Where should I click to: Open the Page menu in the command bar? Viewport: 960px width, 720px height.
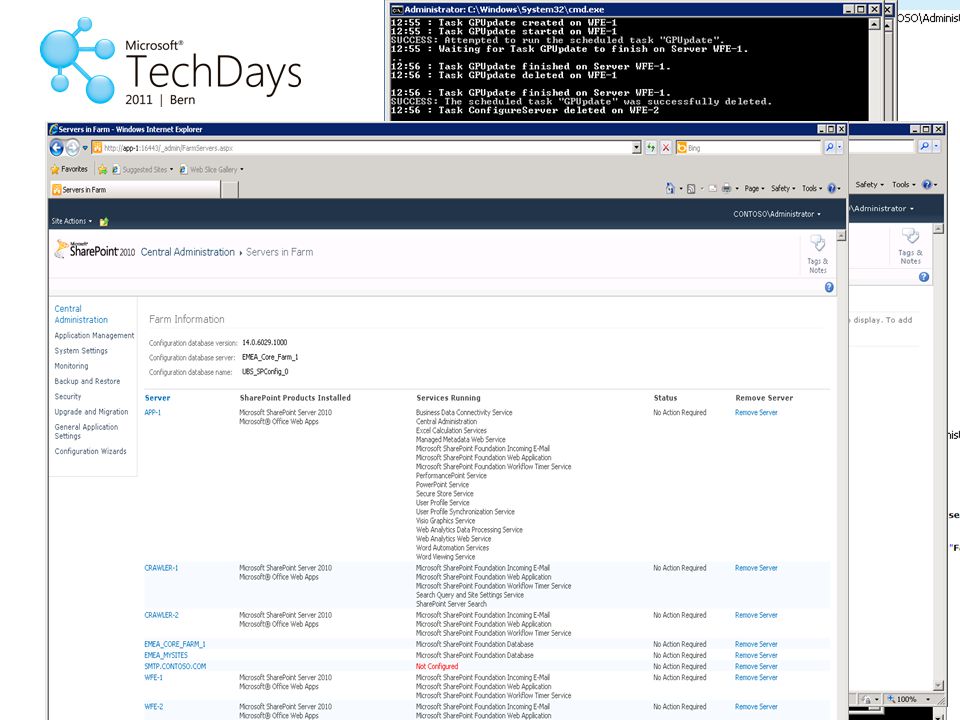pos(754,189)
